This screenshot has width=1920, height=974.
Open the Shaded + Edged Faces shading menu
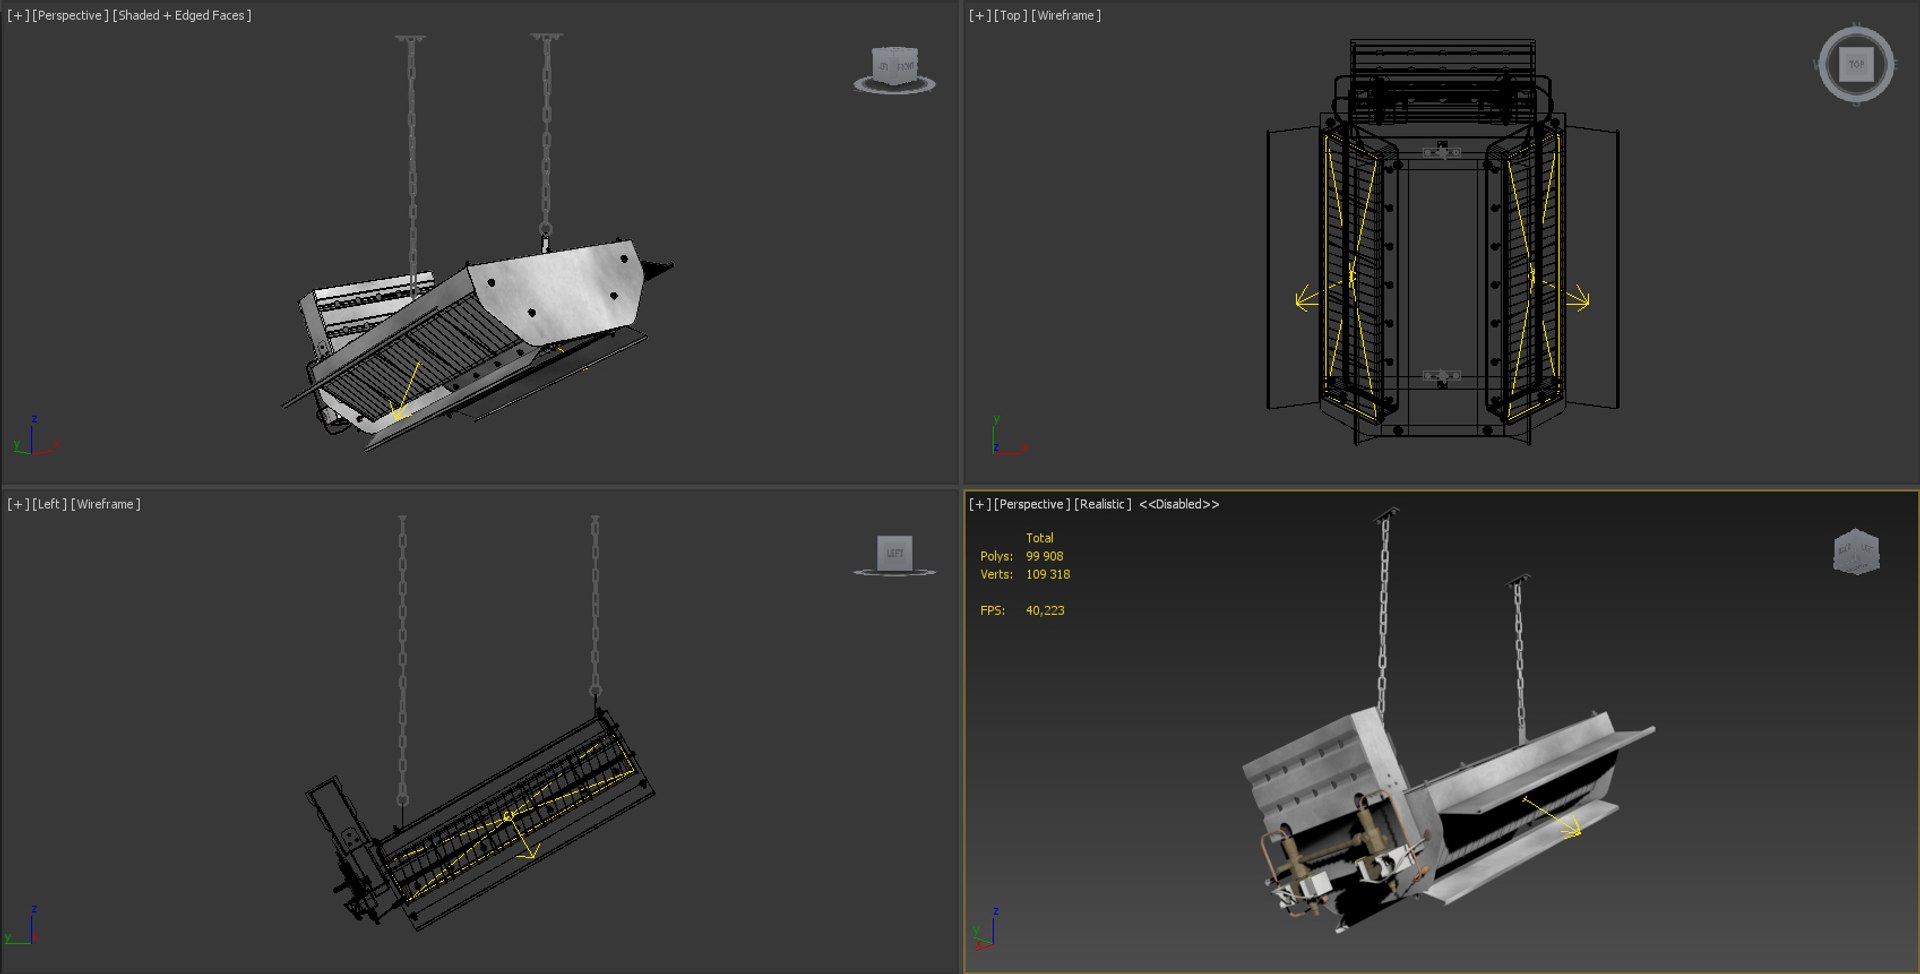(182, 15)
